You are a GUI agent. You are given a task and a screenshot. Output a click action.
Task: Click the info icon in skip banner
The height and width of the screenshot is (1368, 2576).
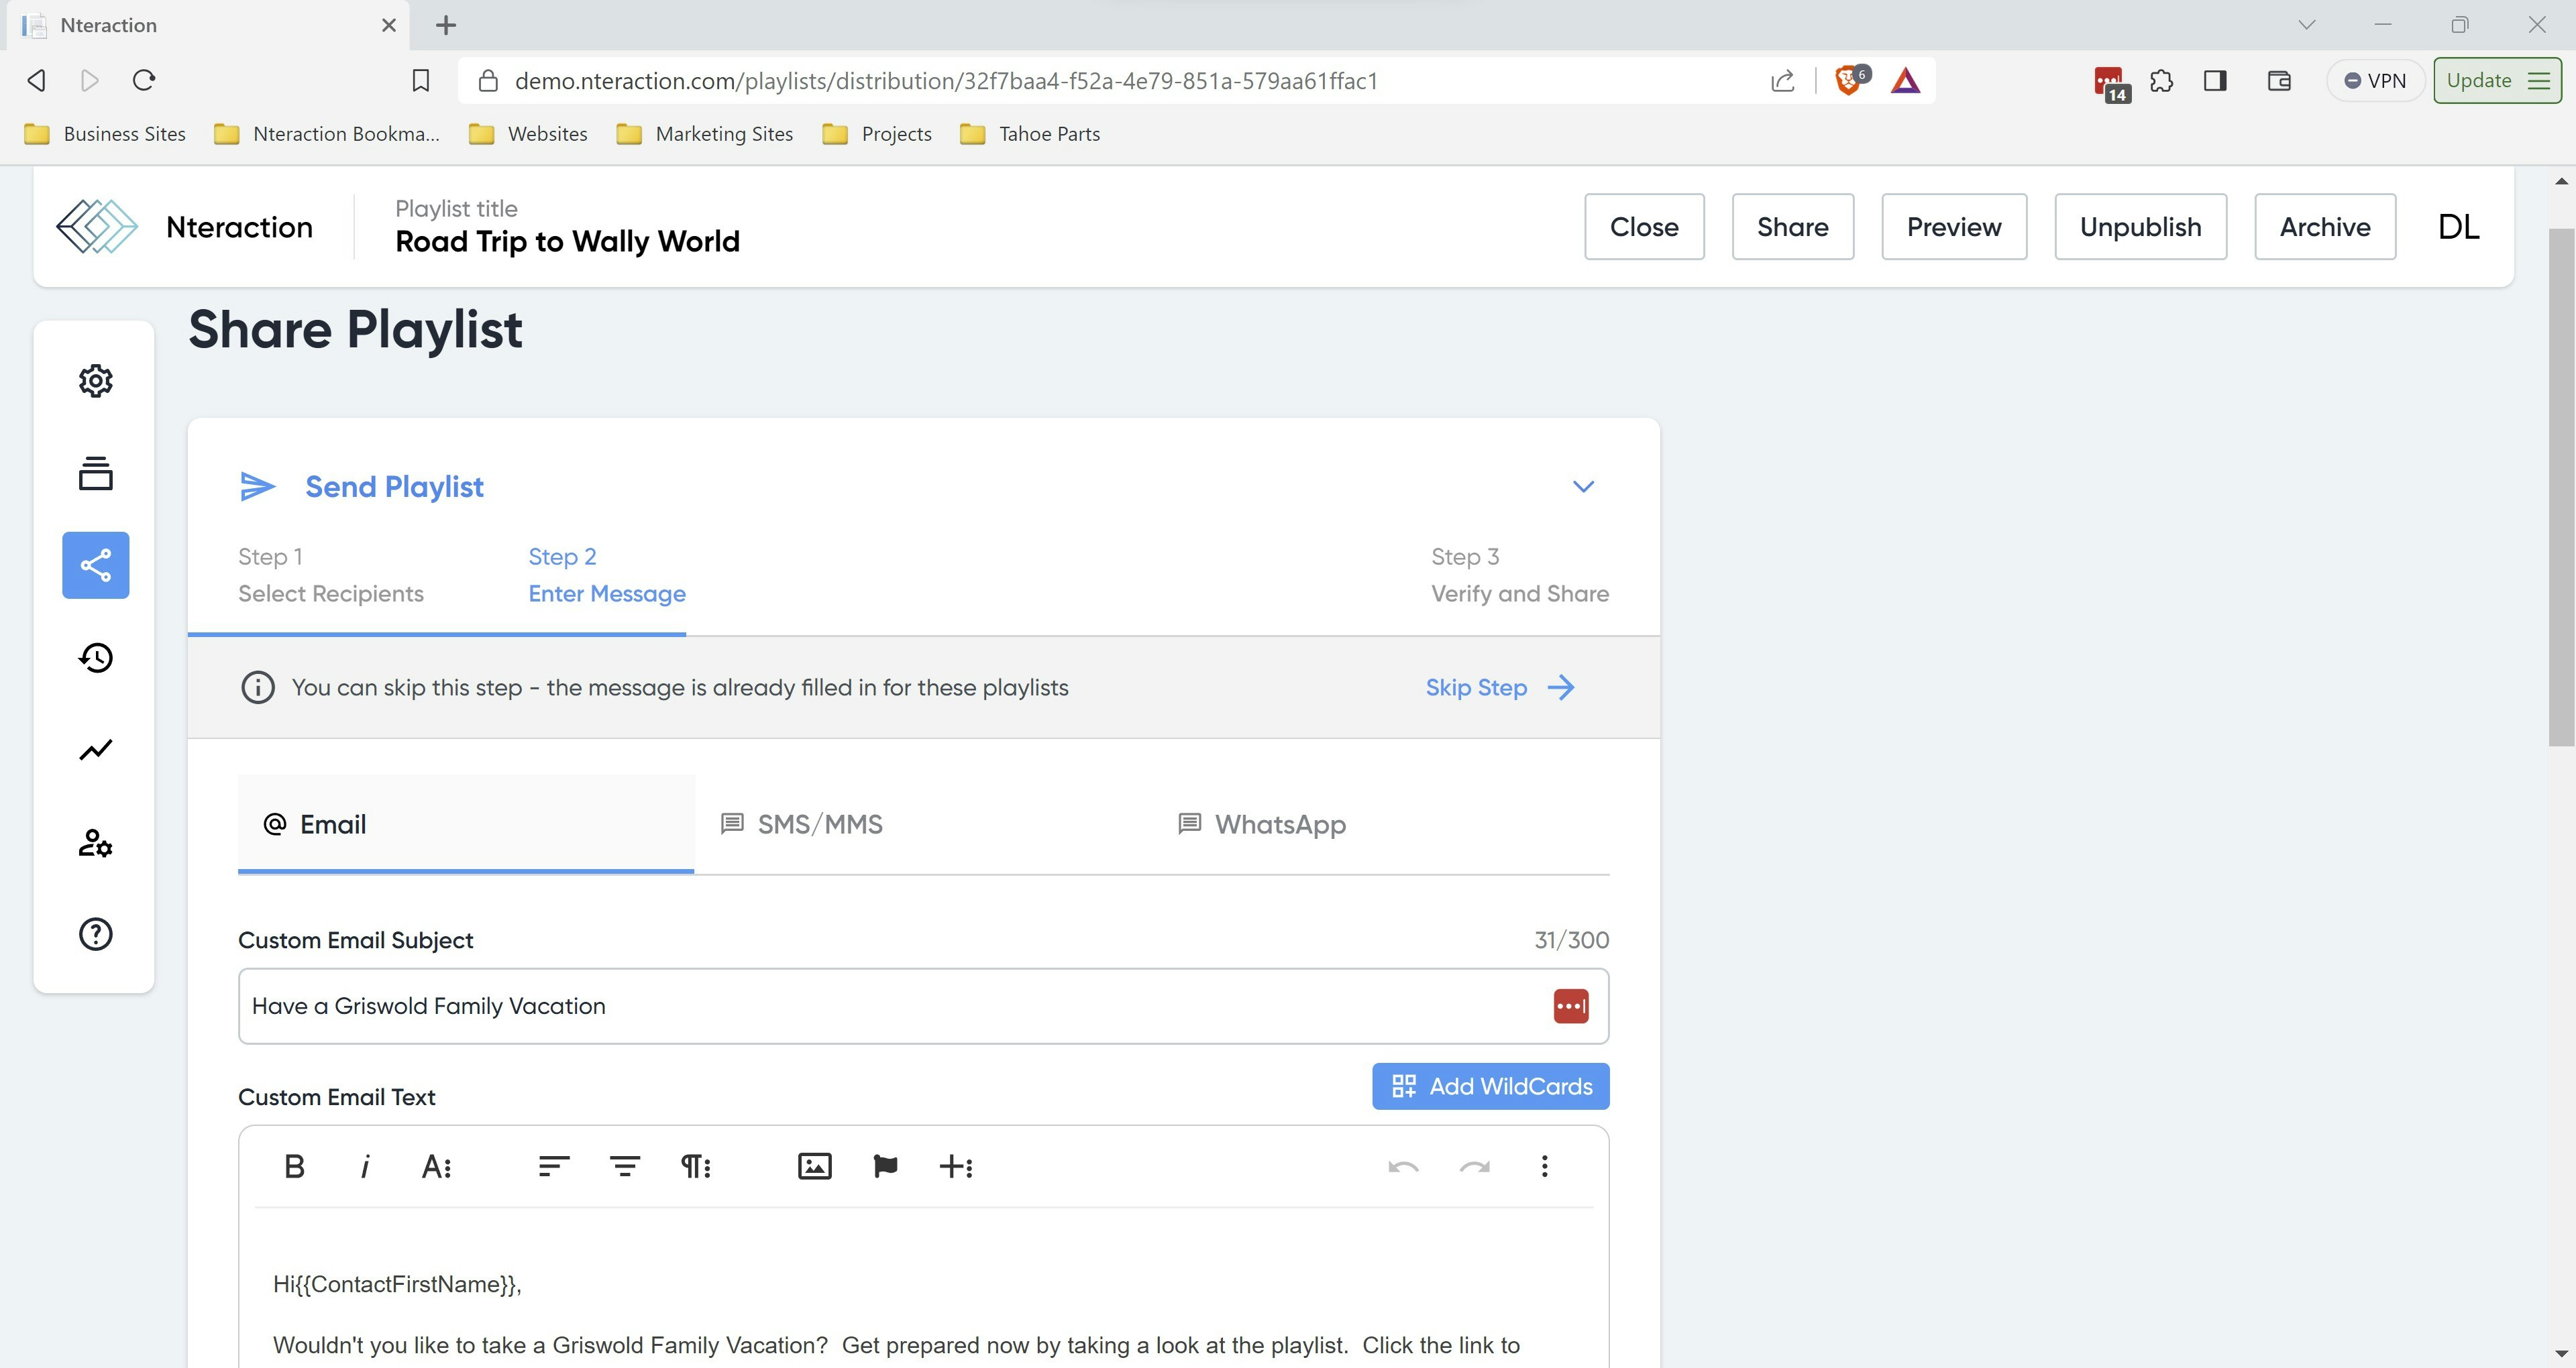(258, 688)
